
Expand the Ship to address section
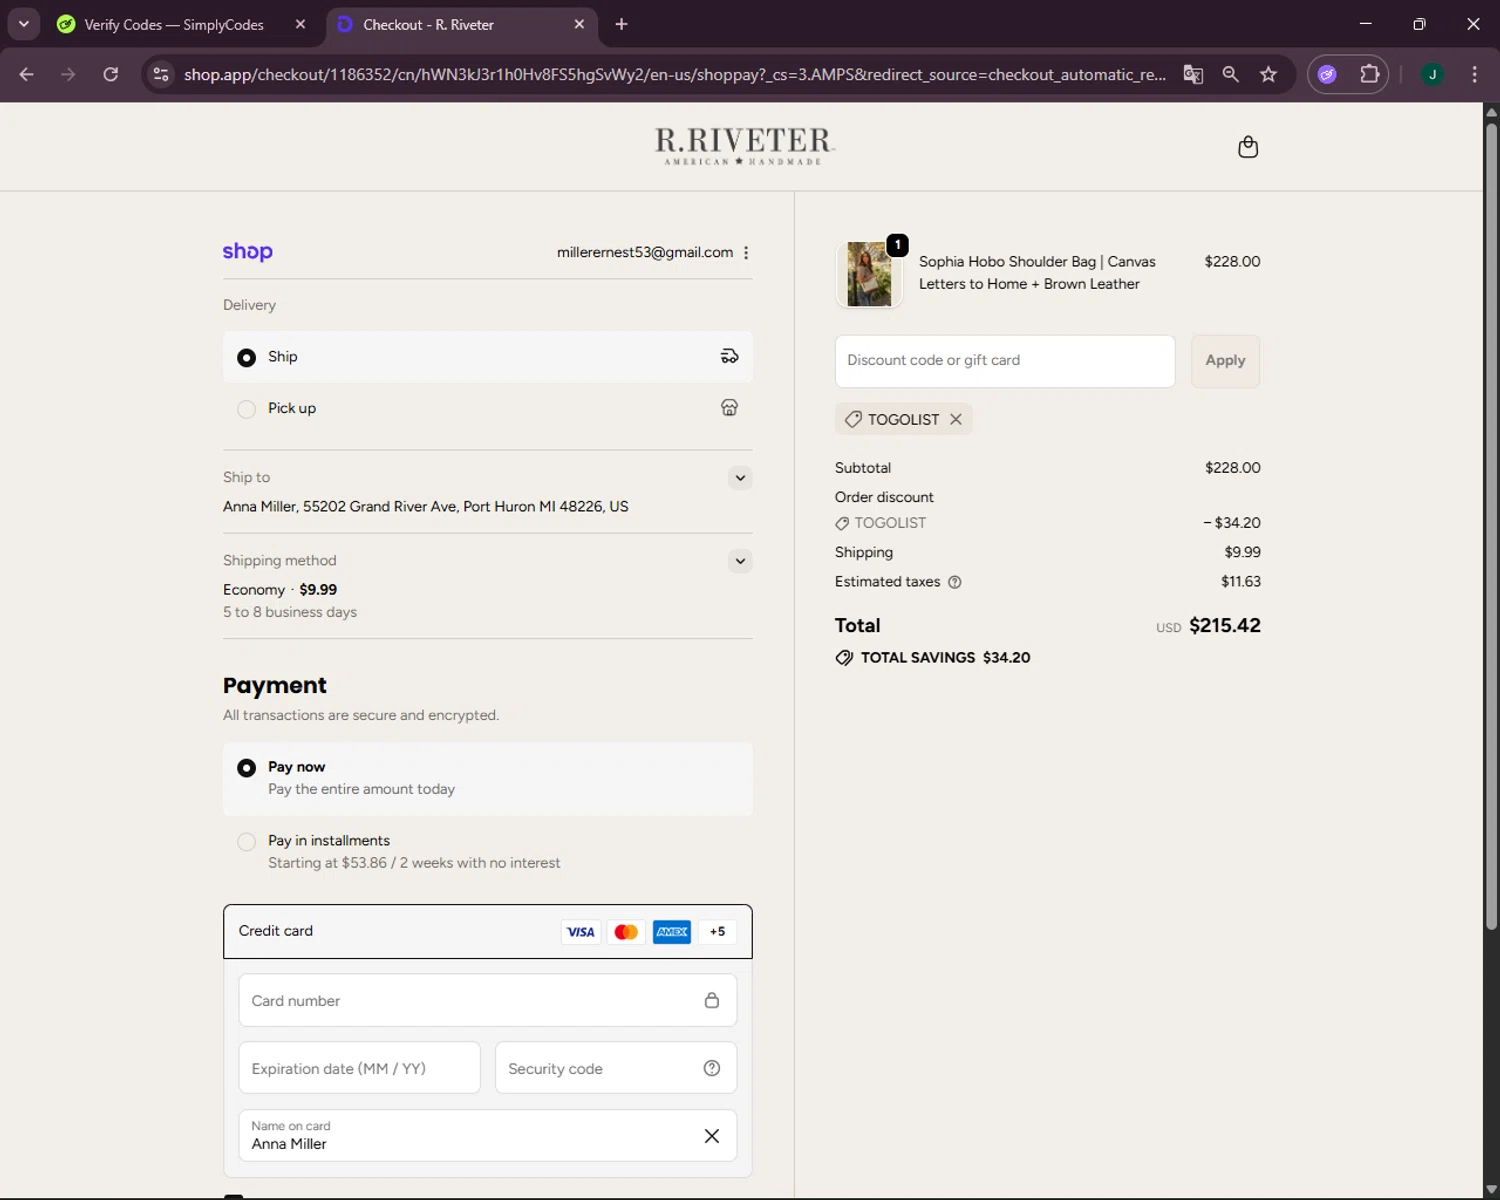coord(740,477)
